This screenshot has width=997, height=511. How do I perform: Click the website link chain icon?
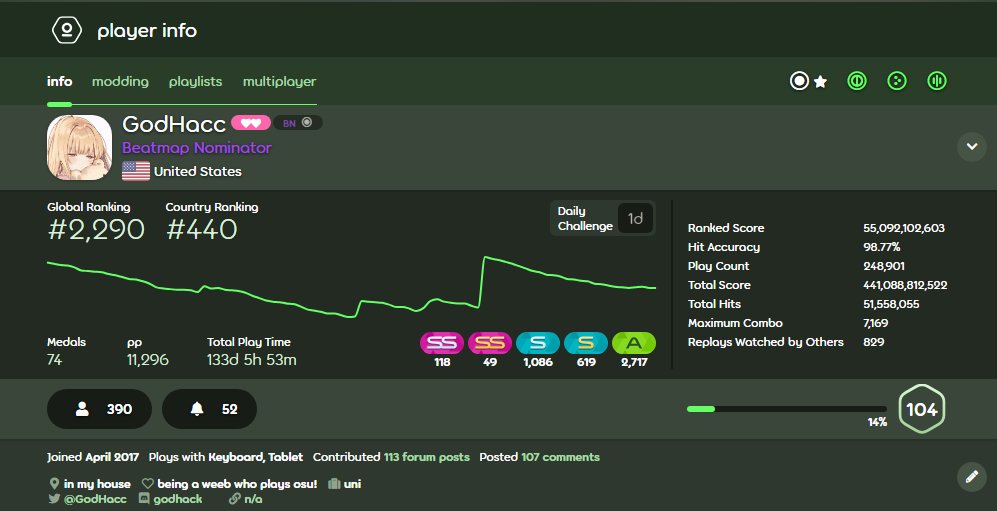pyautogui.click(x=235, y=499)
